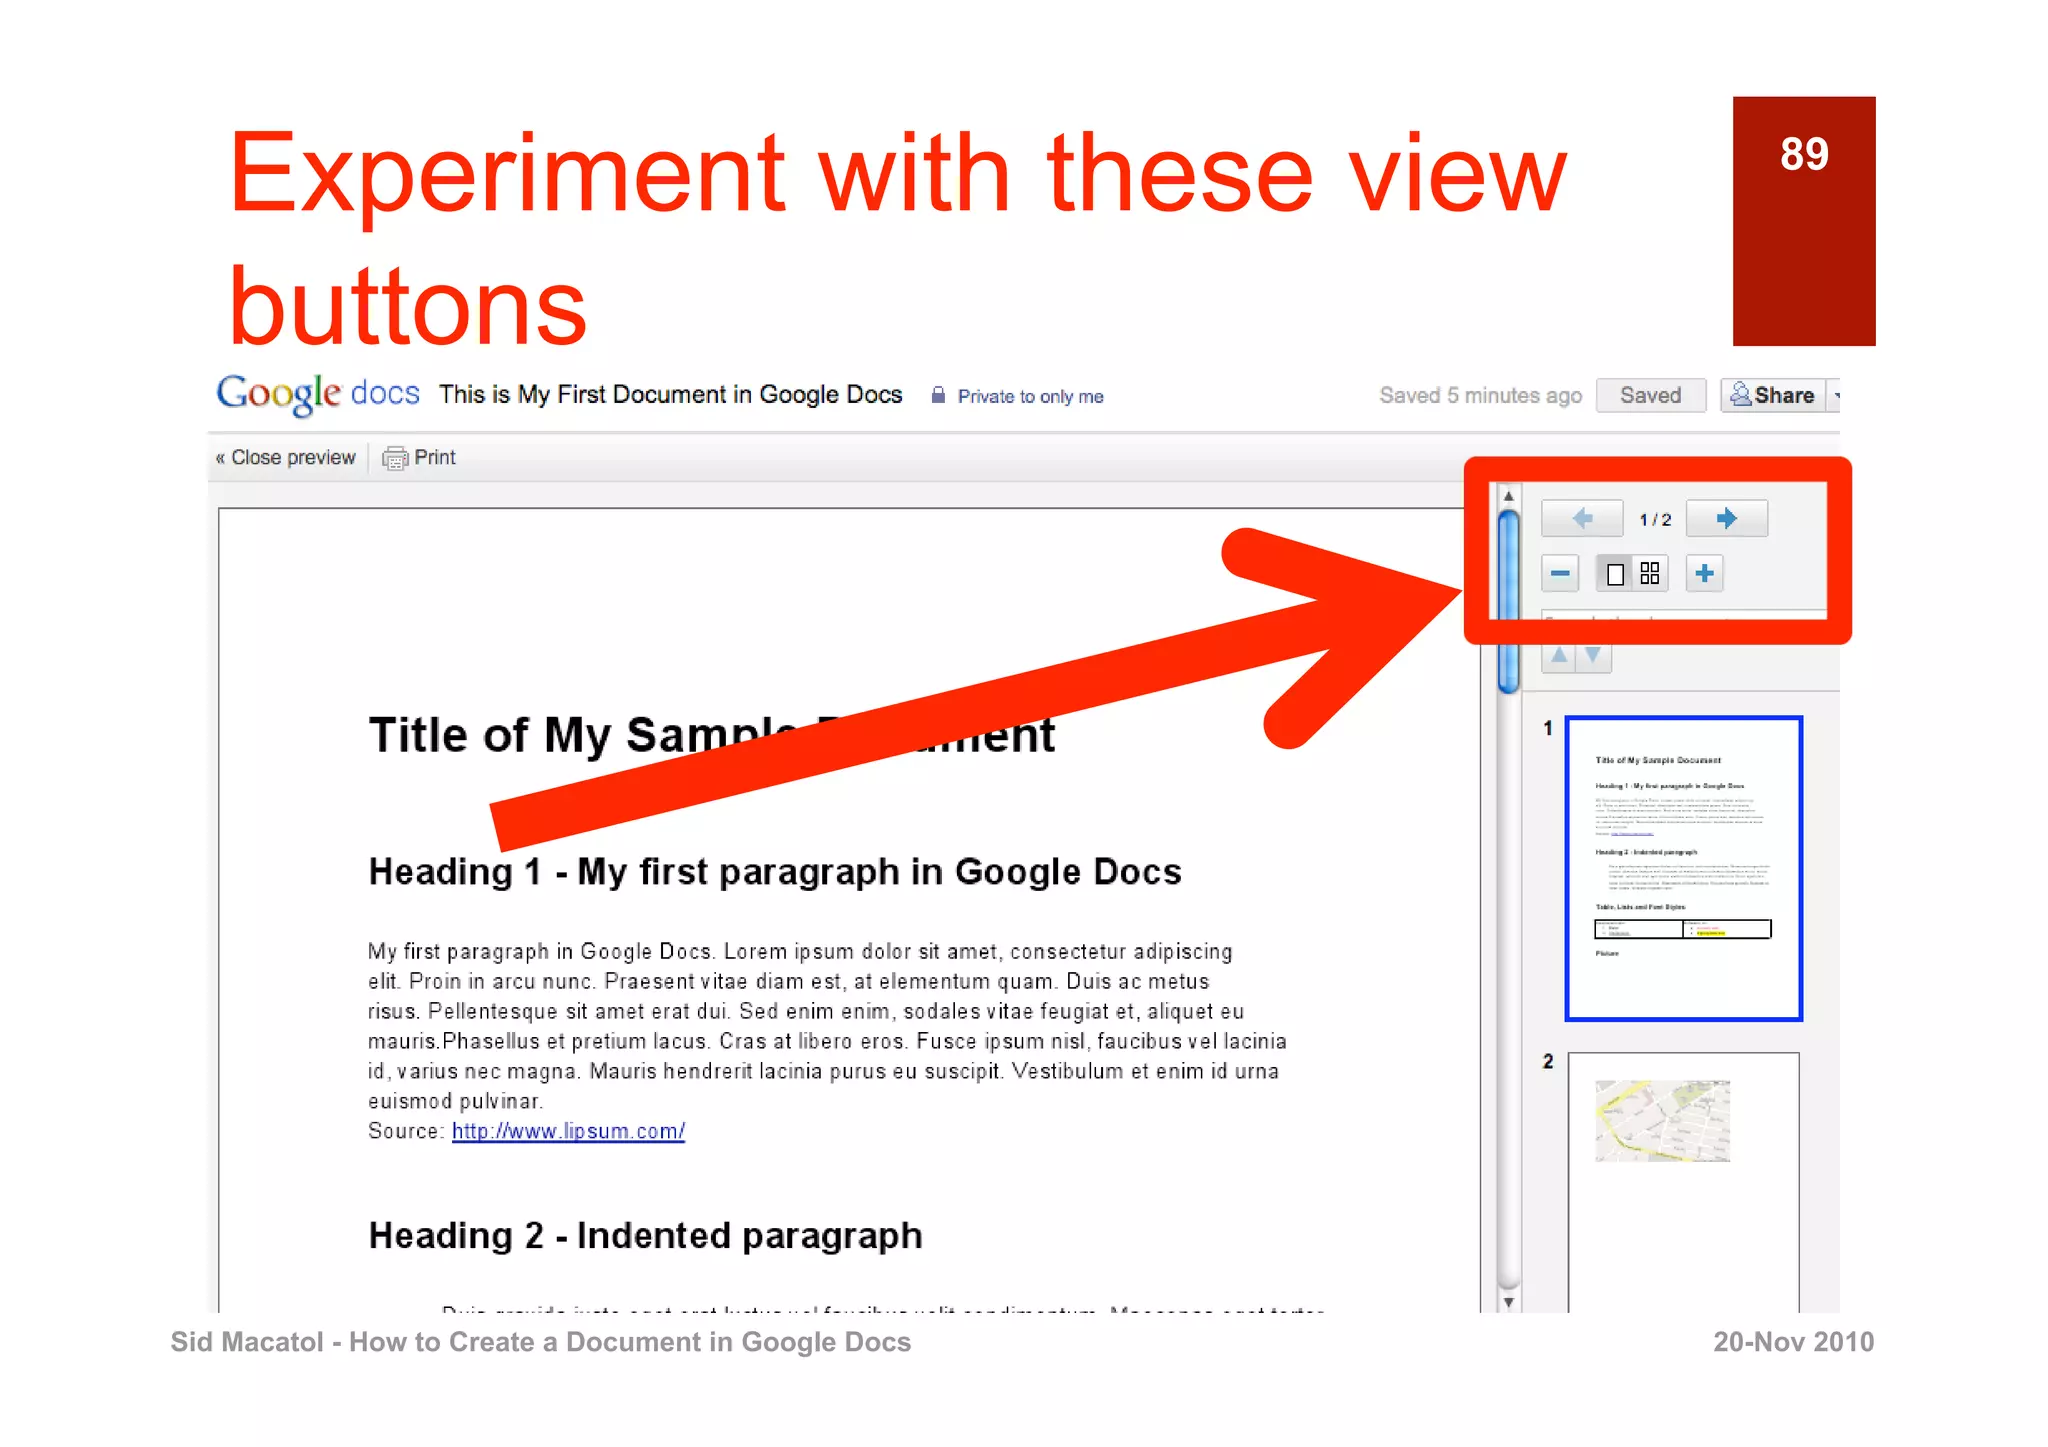Click the scrollbar down arrow
The image size is (2048, 1447).
click(x=1509, y=1302)
